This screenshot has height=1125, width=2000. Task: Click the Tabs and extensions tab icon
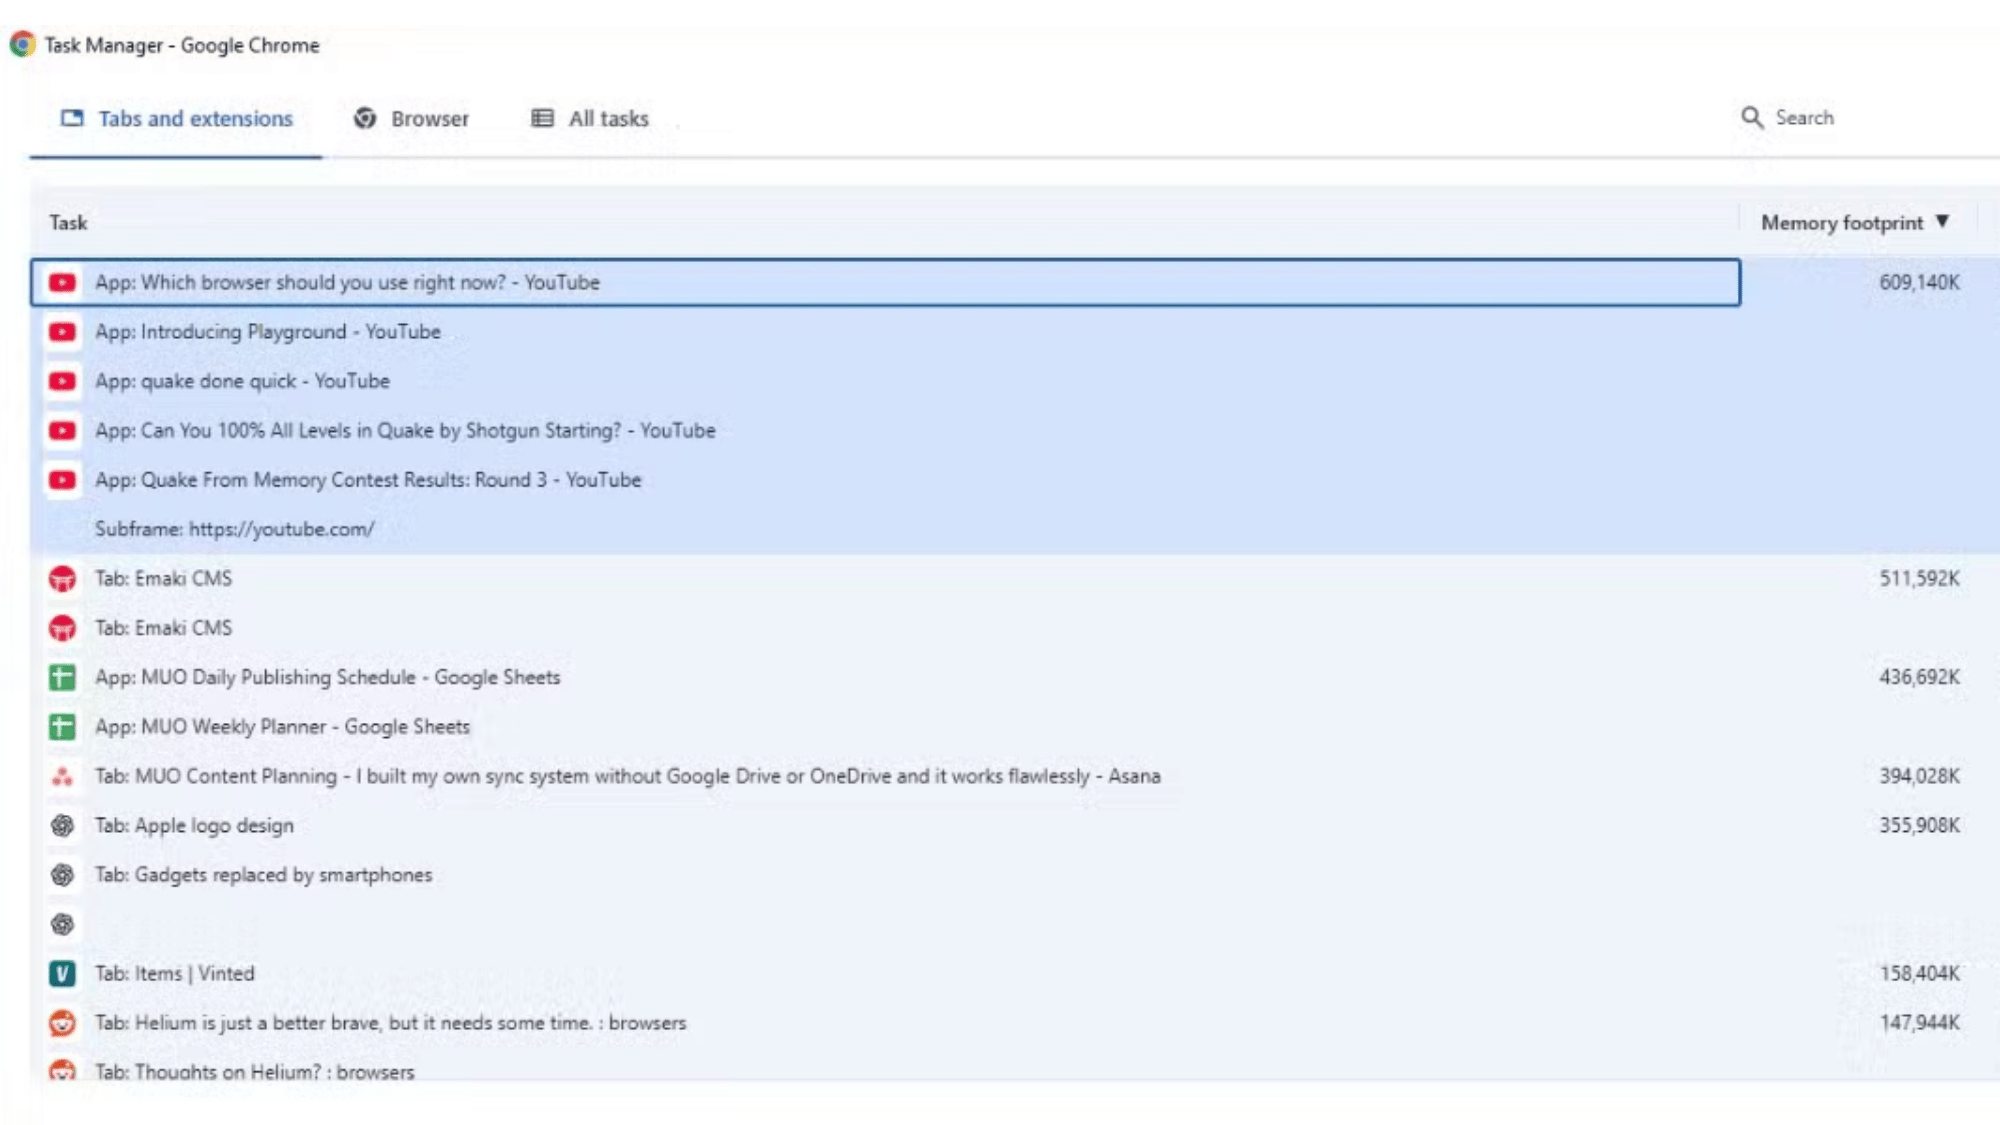(x=72, y=118)
